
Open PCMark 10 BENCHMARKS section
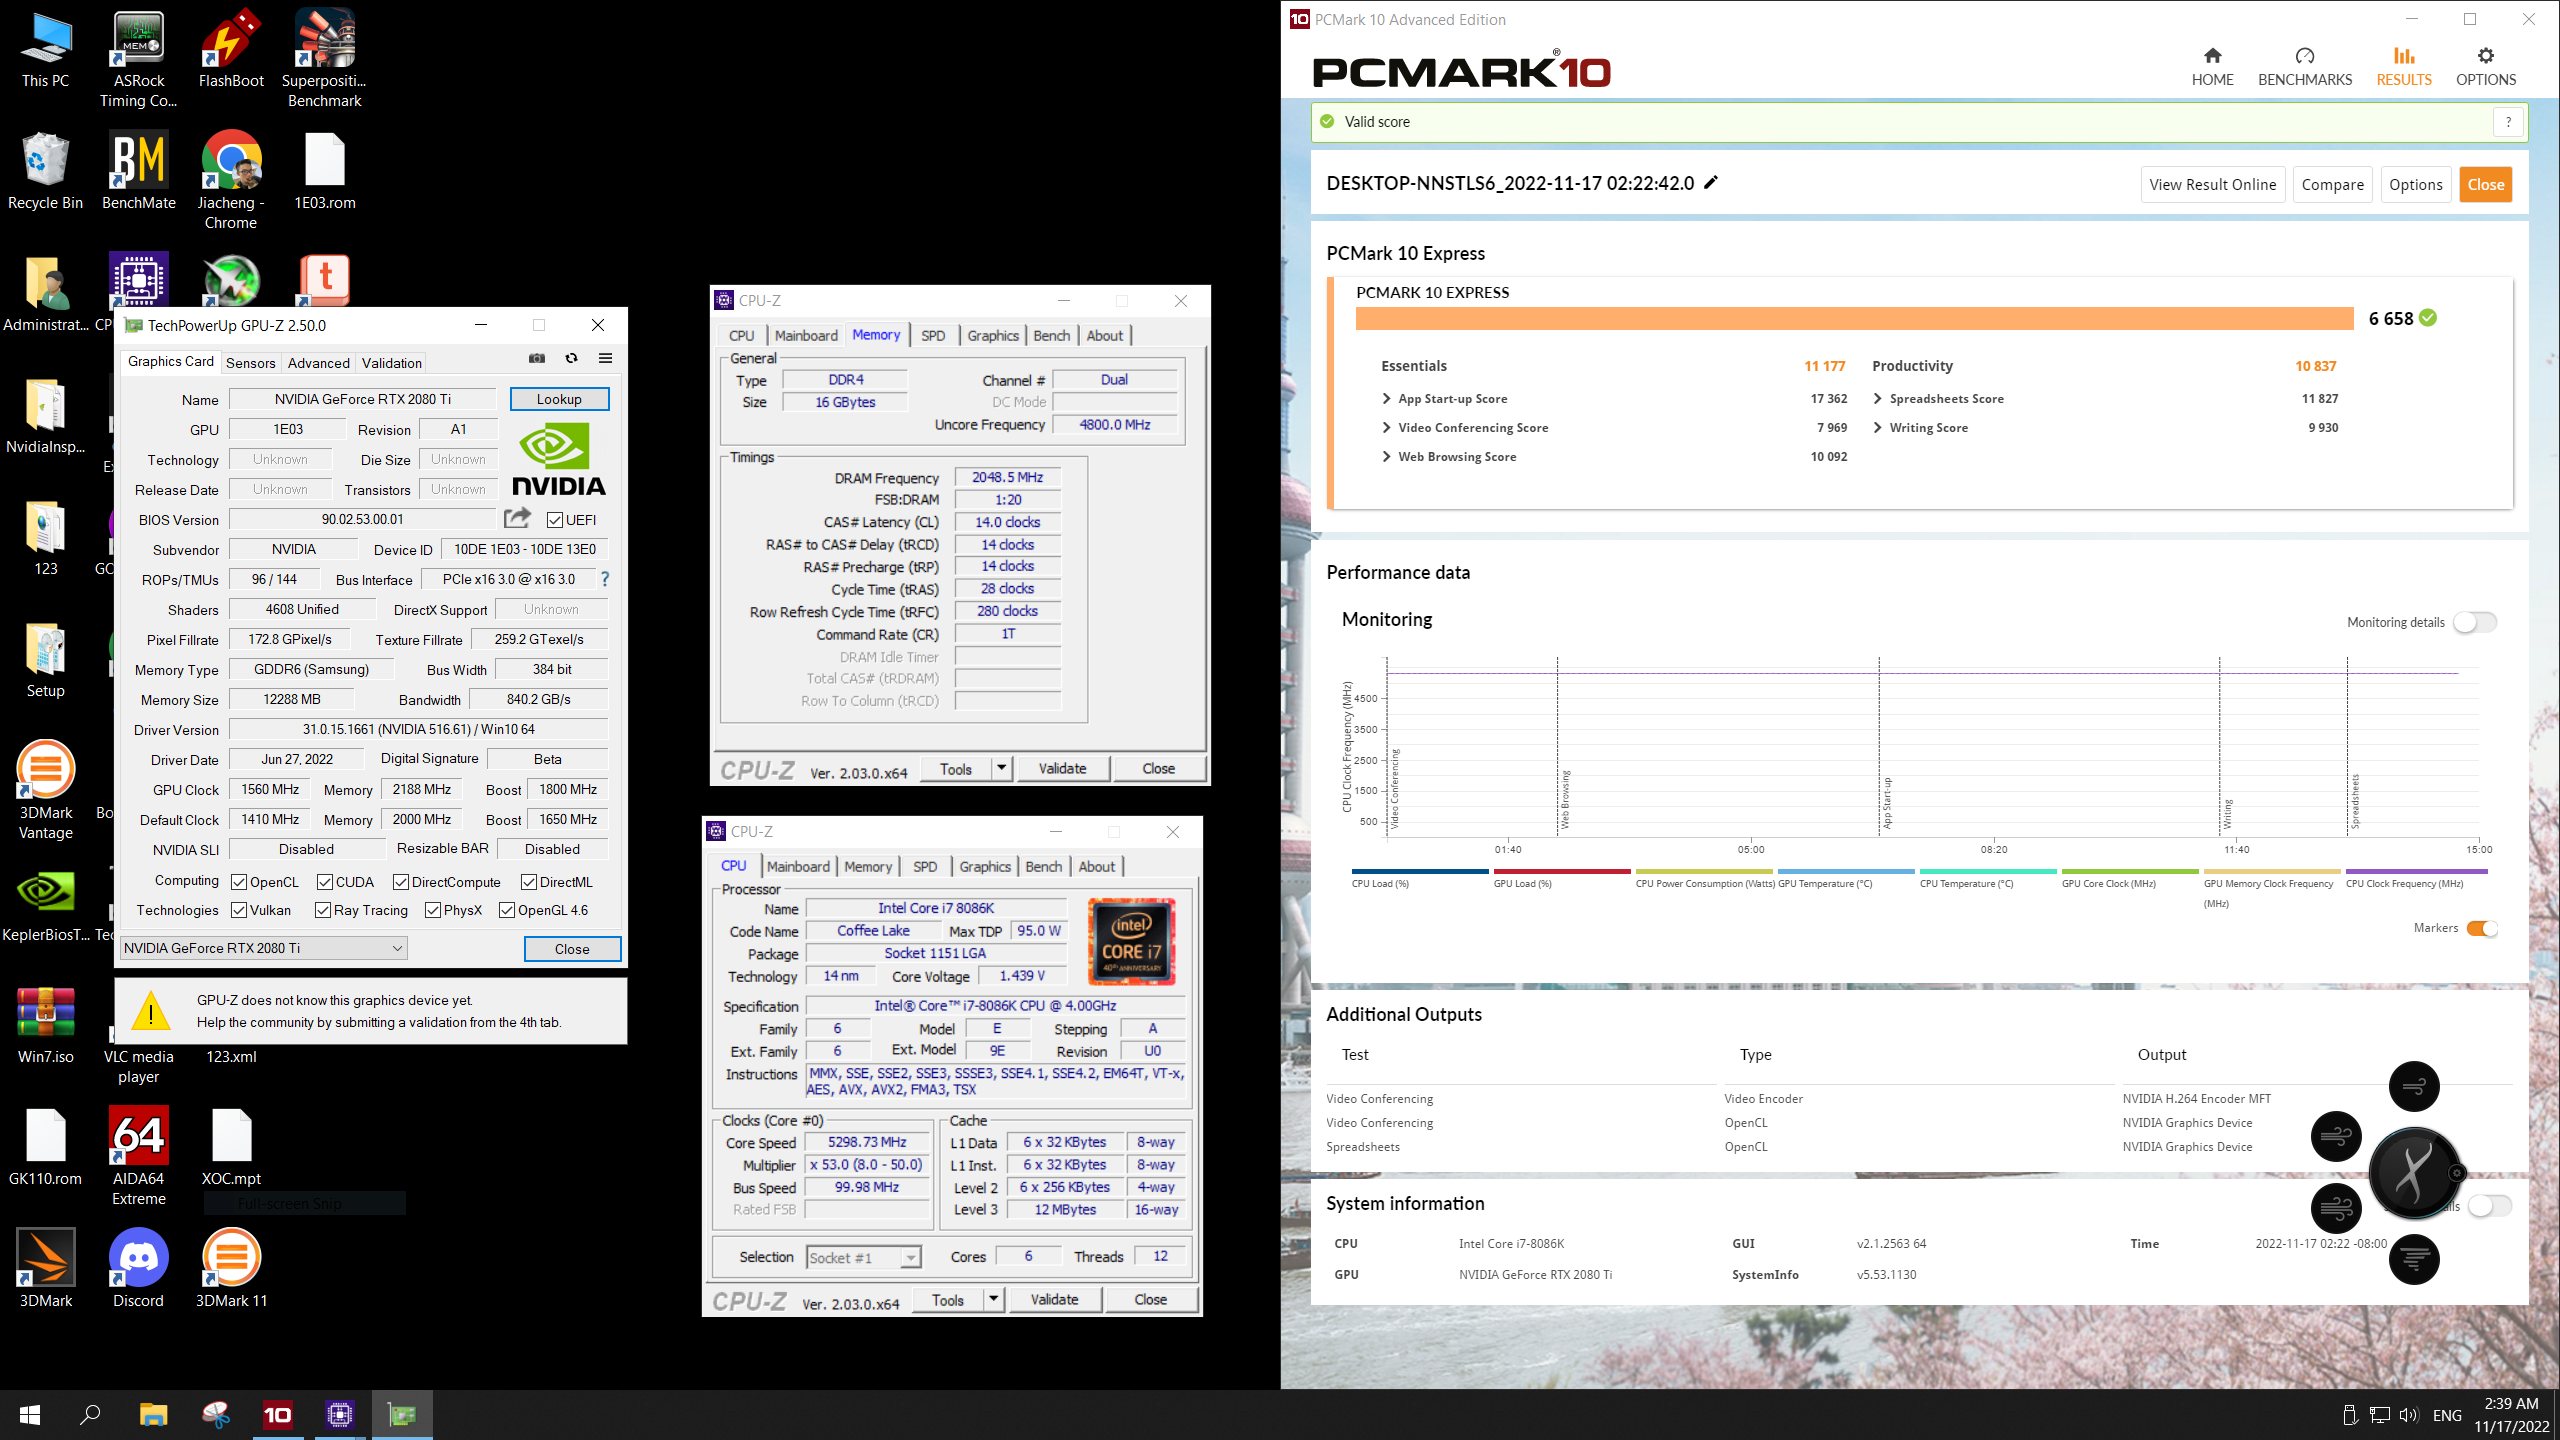[2305, 66]
